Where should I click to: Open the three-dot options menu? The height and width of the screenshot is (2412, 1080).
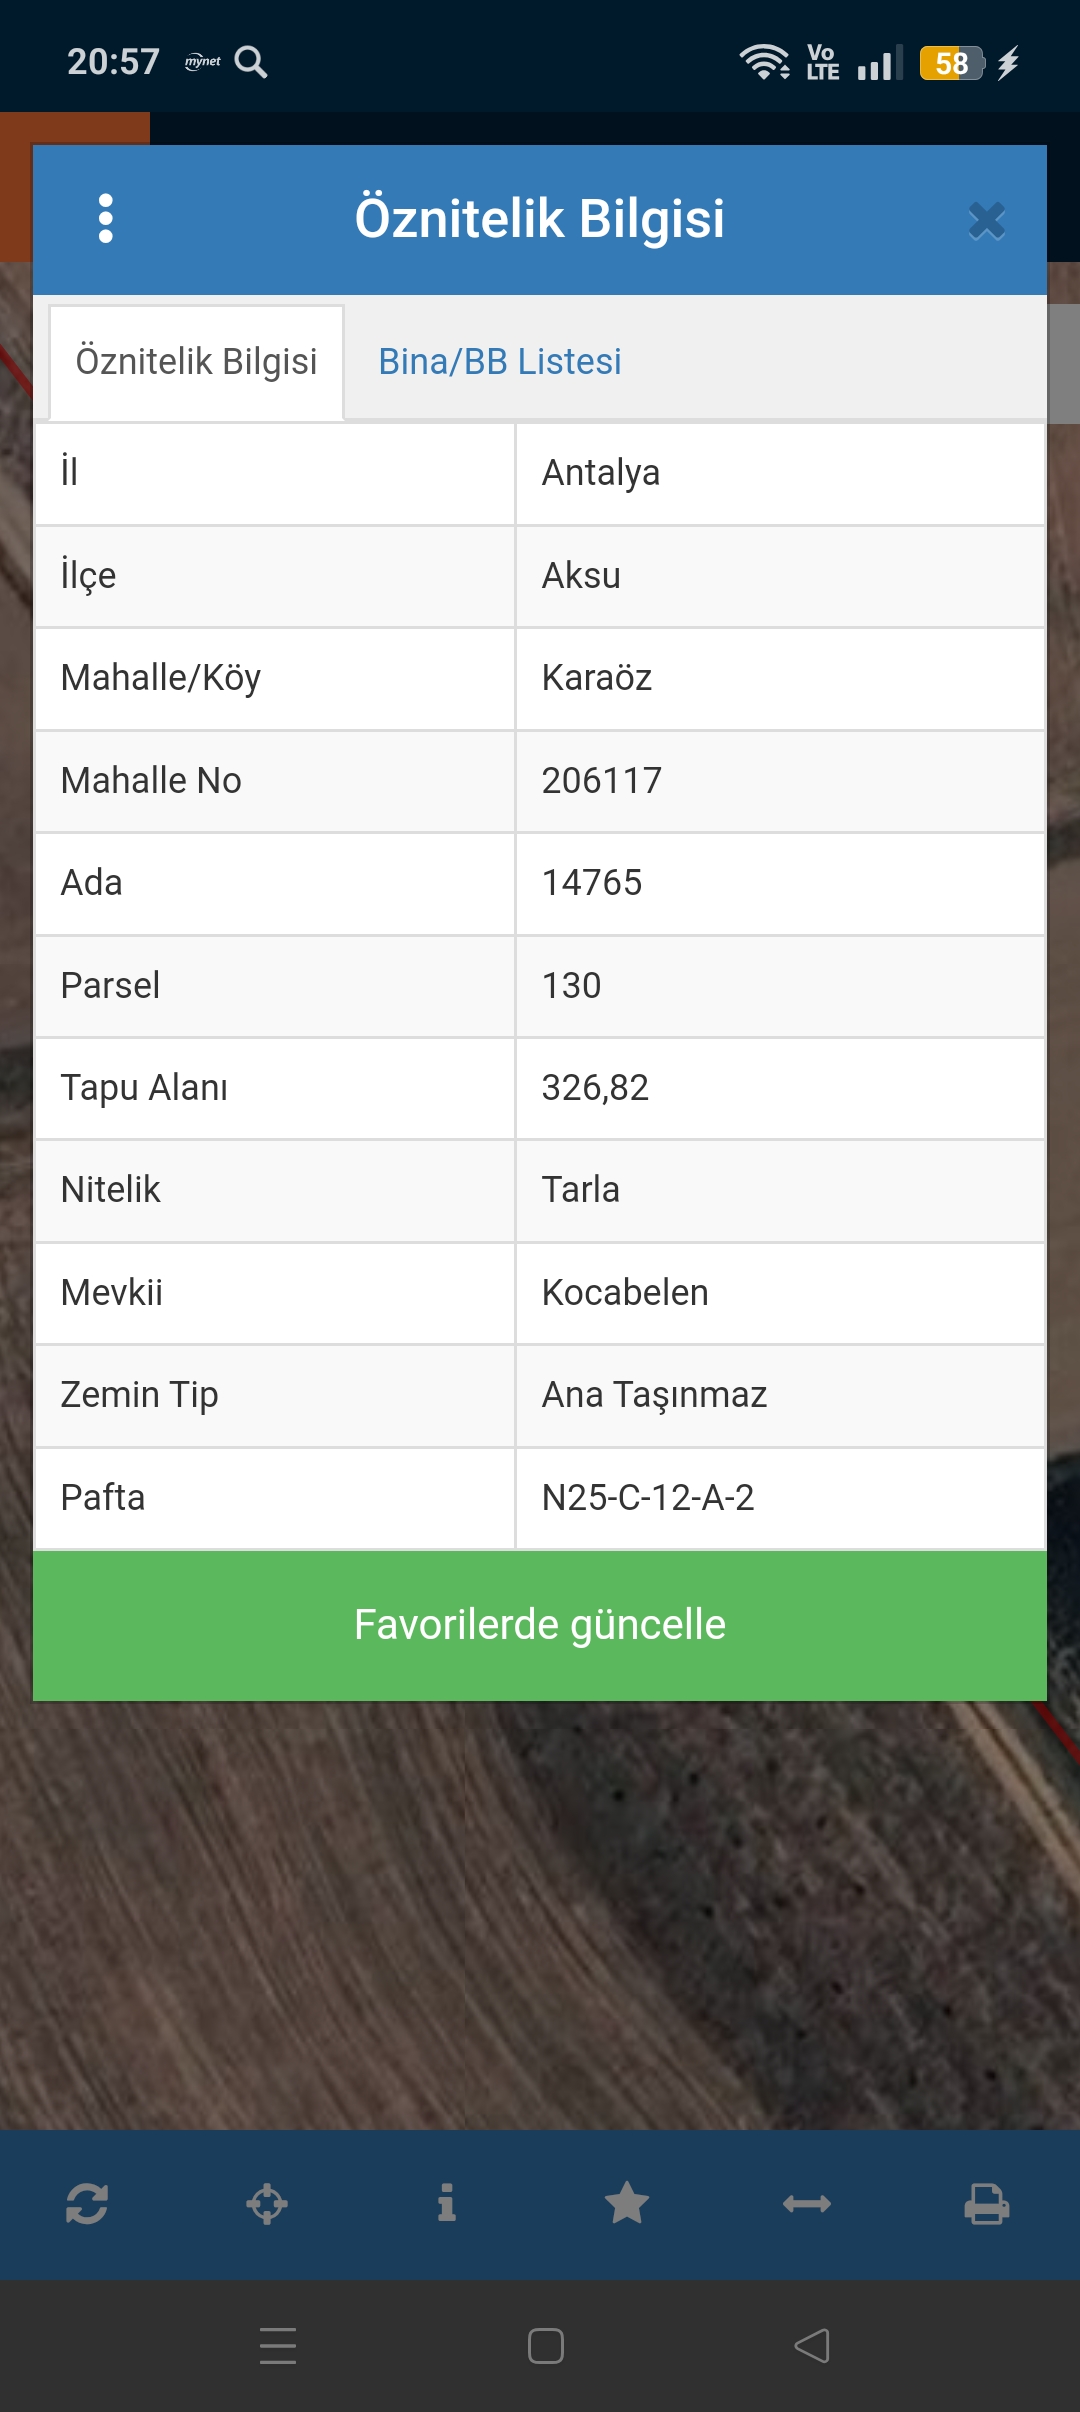tap(106, 218)
